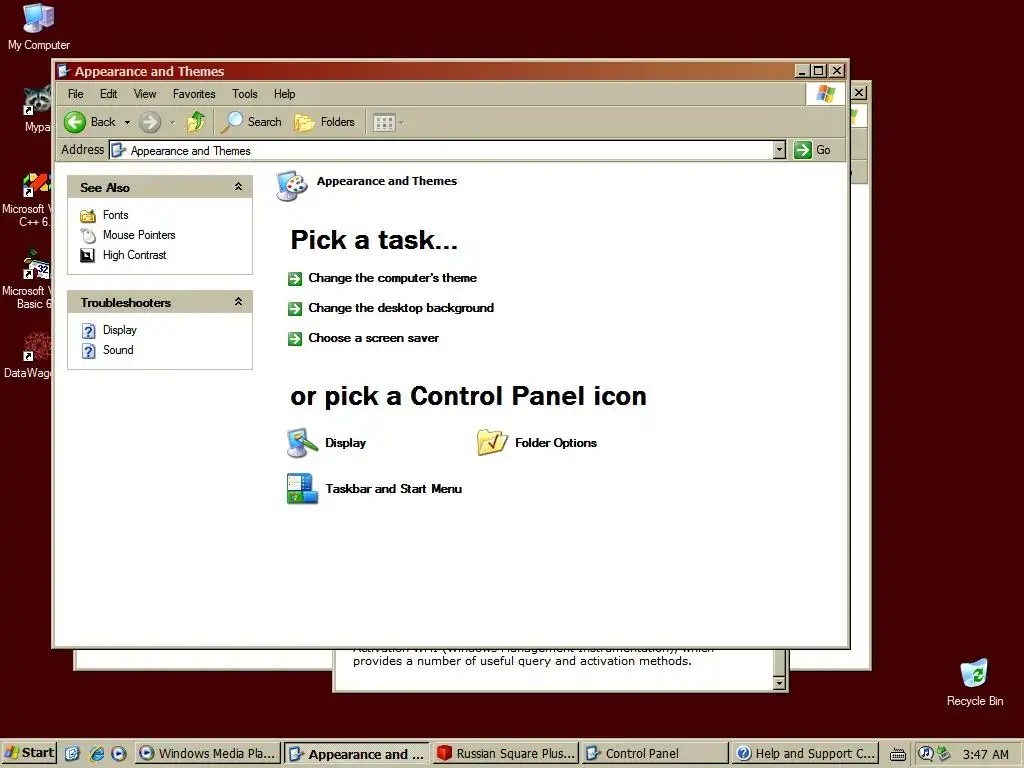Click the taskbar clock showing 3:47 AM
The height and width of the screenshot is (768, 1024).
985,754
